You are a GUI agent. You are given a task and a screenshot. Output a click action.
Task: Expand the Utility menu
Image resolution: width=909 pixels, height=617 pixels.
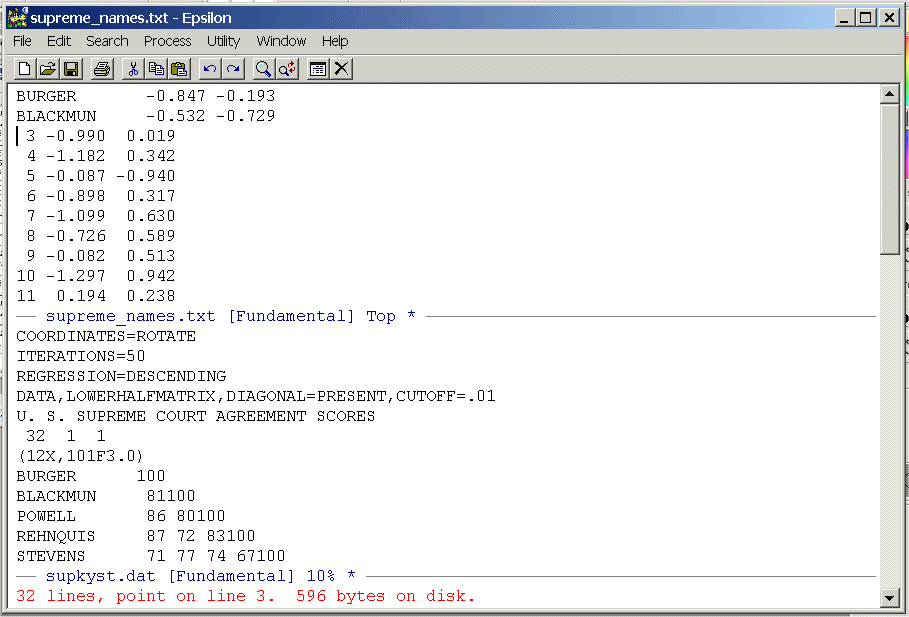223,41
